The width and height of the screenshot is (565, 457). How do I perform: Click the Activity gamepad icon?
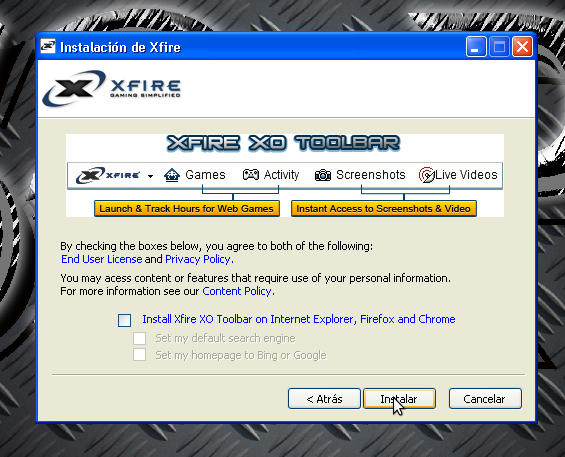point(250,175)
